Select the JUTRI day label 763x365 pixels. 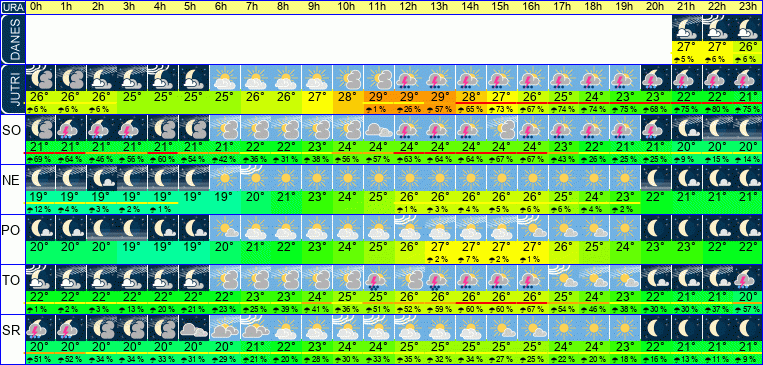pos(12,90)
